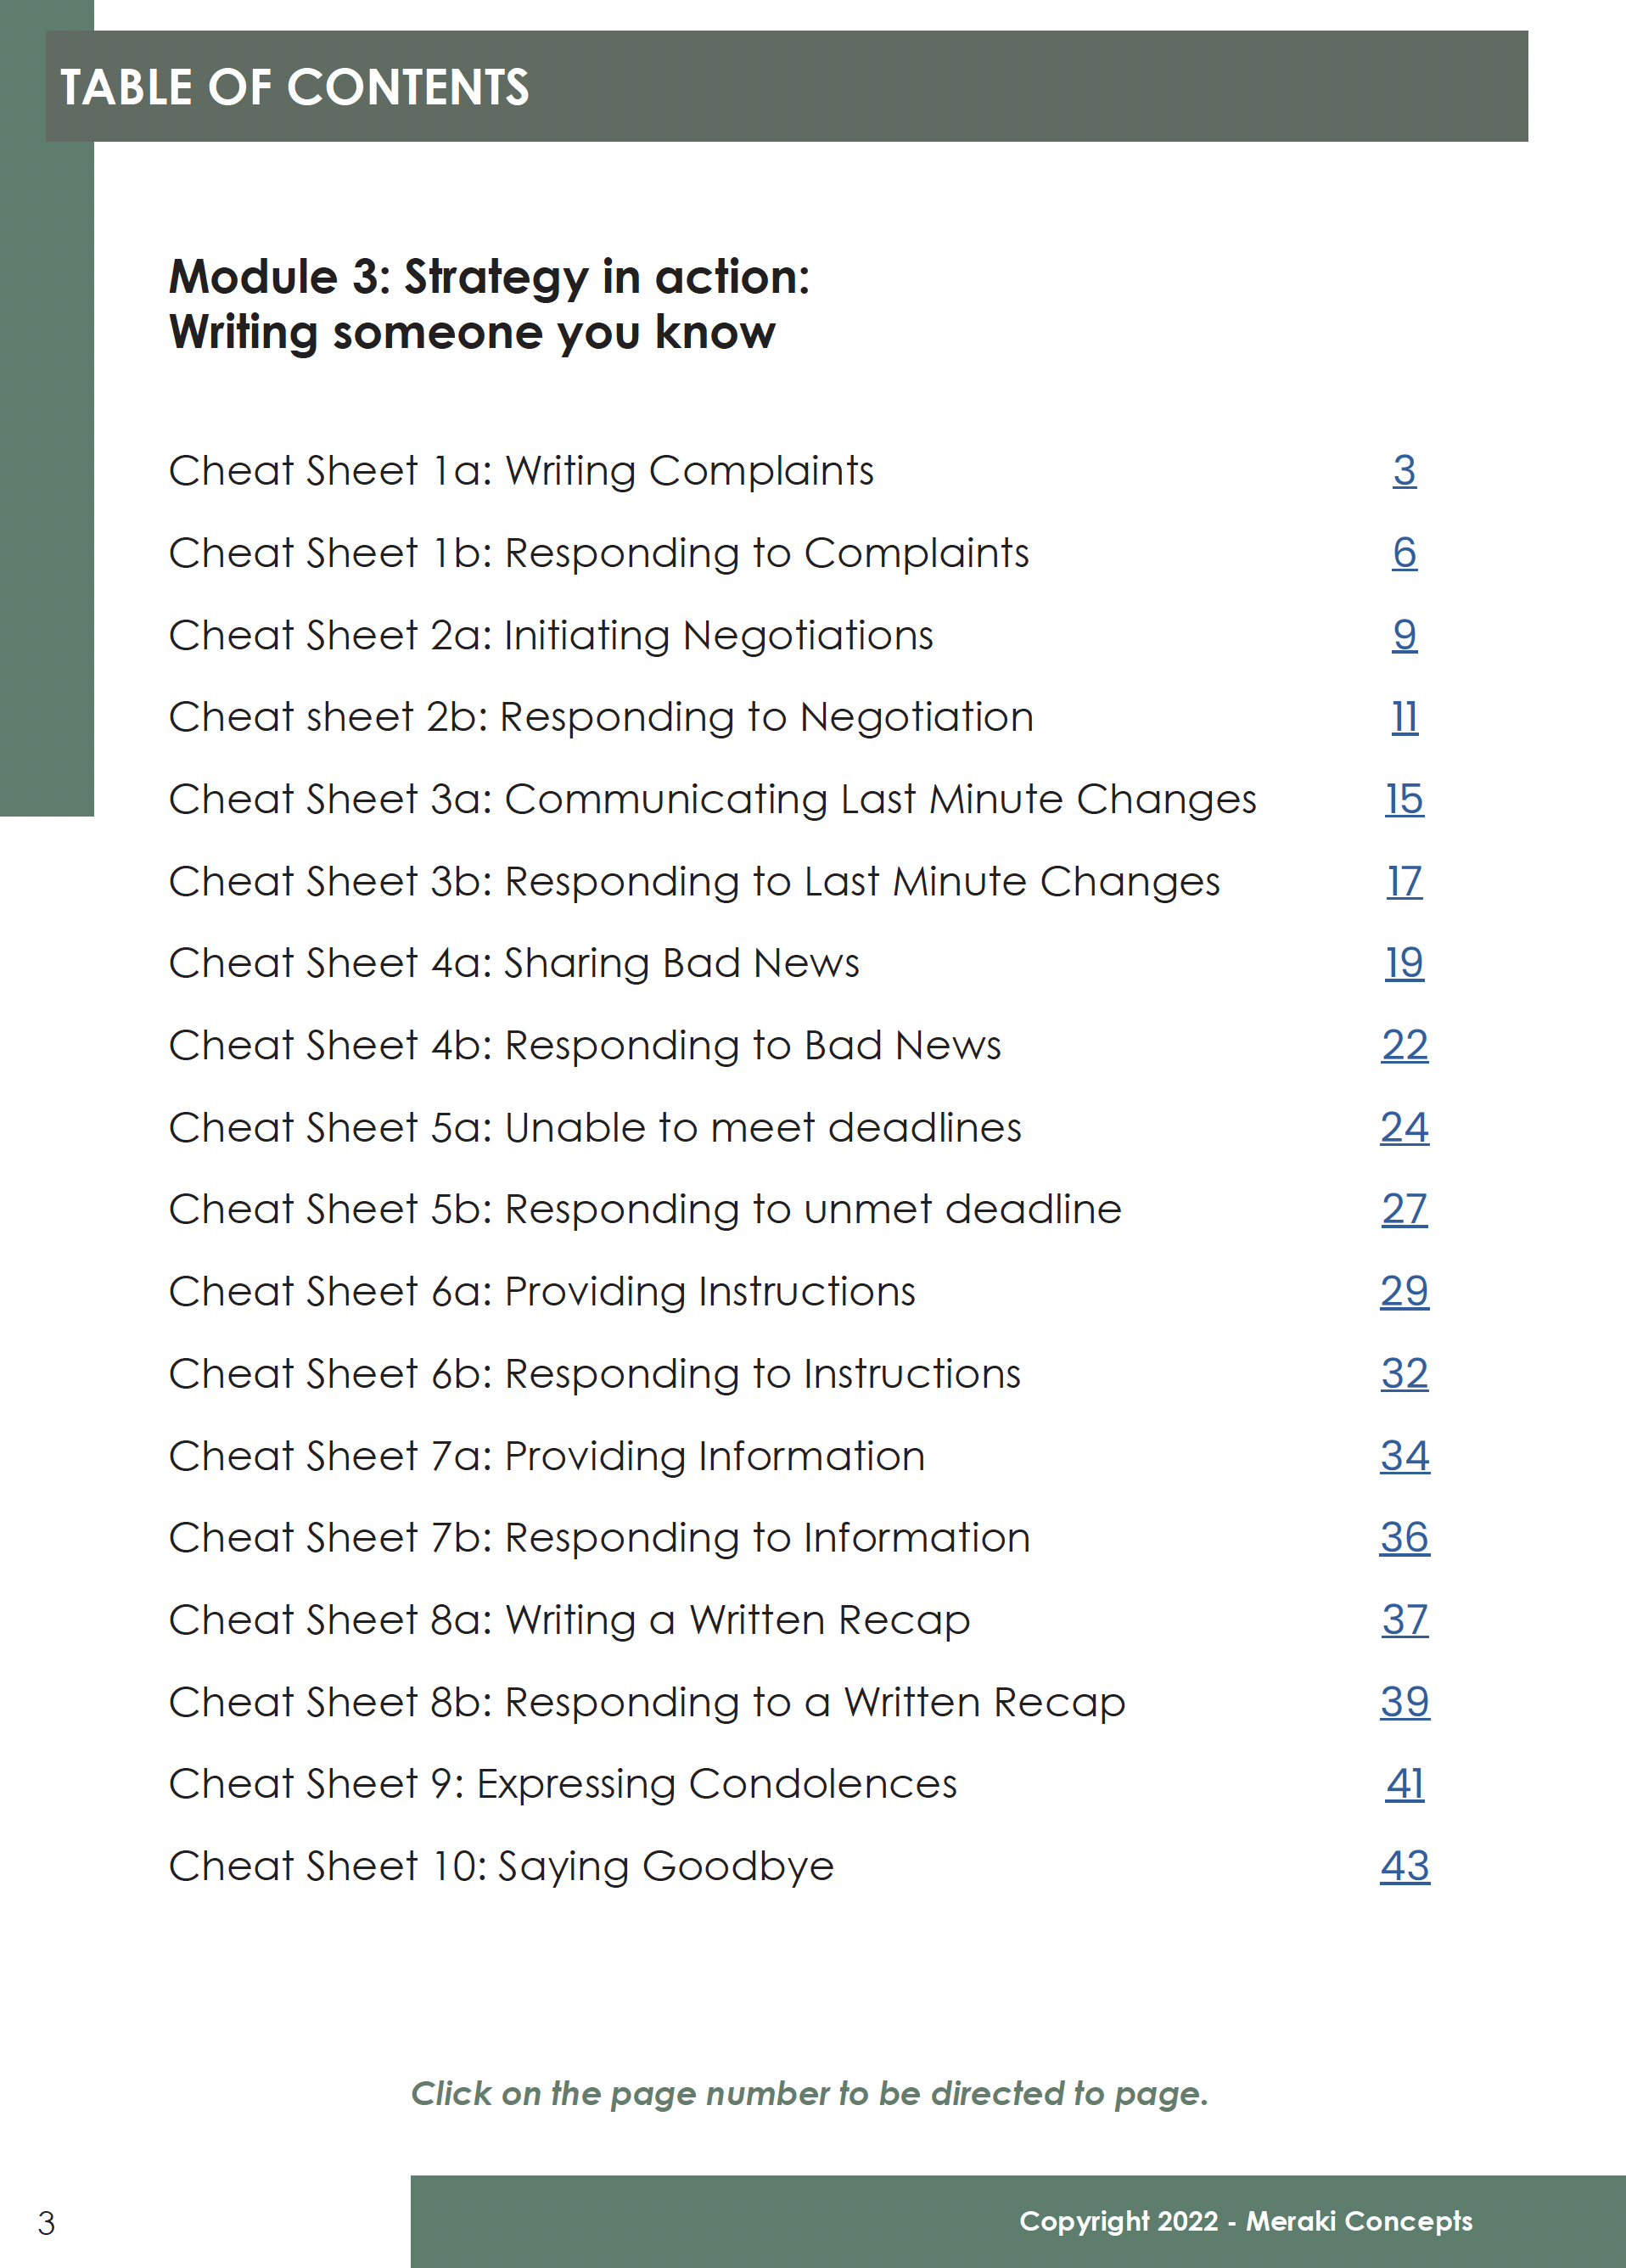The height and width of the screenshot is (2268, 1626).
Task: Follow page 43 link for Saying Goodbye
Action: click(1404, 1865)
